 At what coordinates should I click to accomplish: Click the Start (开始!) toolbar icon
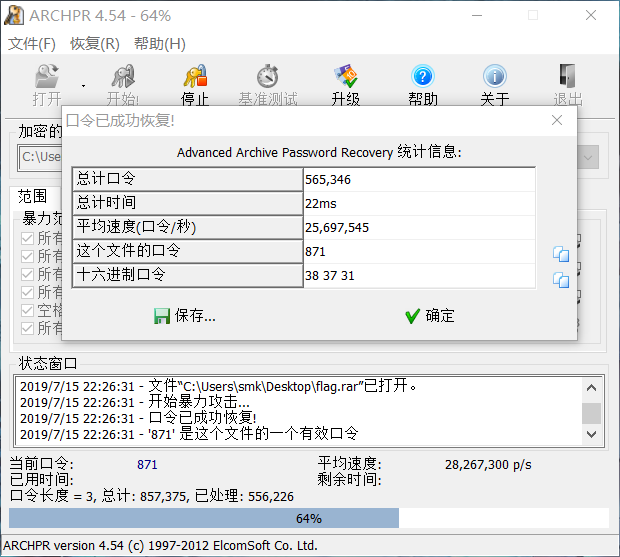click(123, 76)
